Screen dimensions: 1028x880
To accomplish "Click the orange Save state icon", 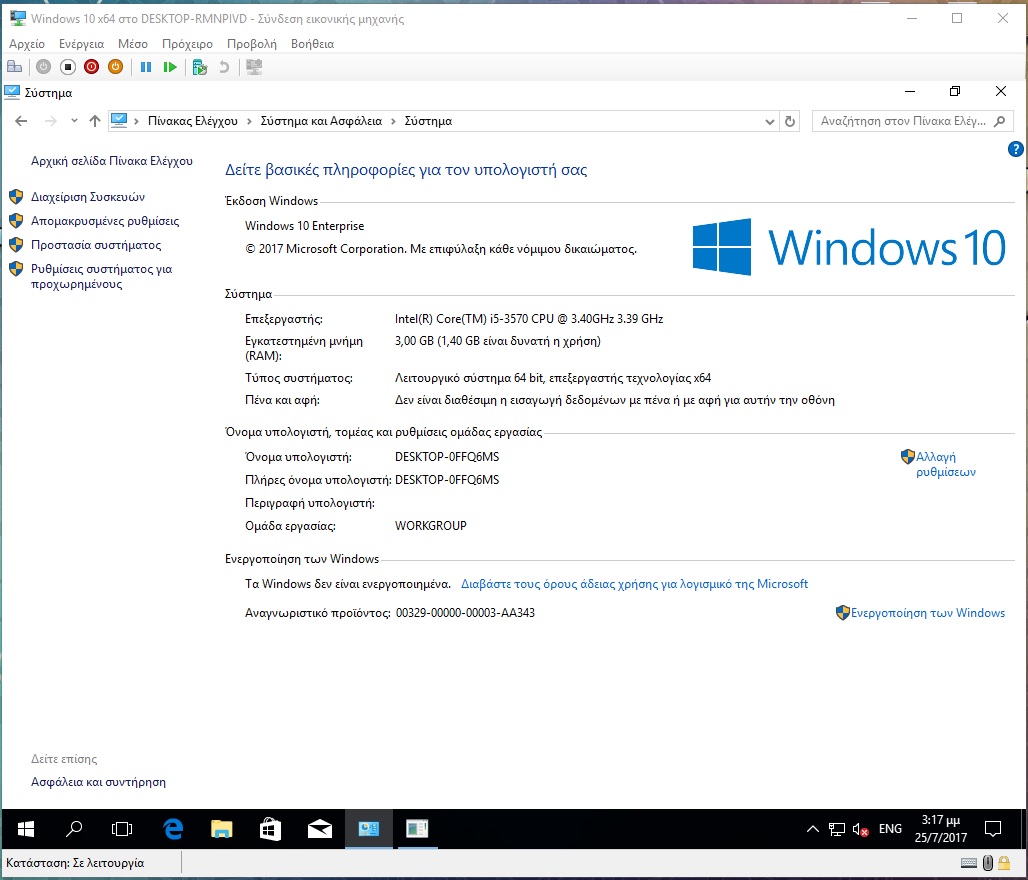I will 115,67.
